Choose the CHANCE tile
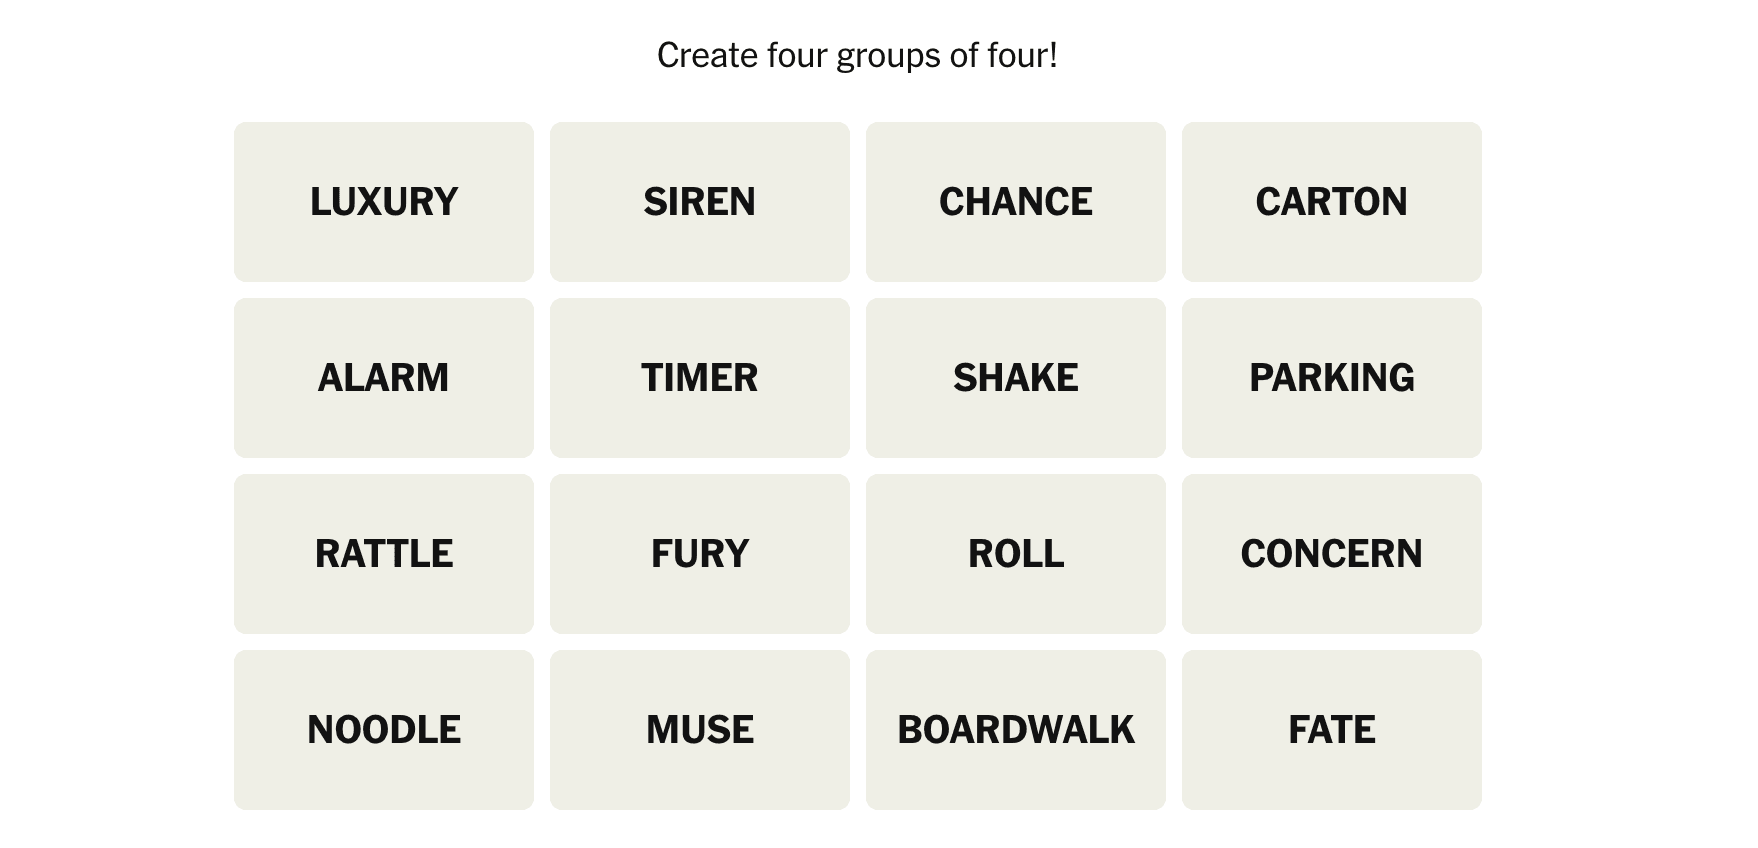This screenshot has width=1758, height=848. [x=1016, y=202]
